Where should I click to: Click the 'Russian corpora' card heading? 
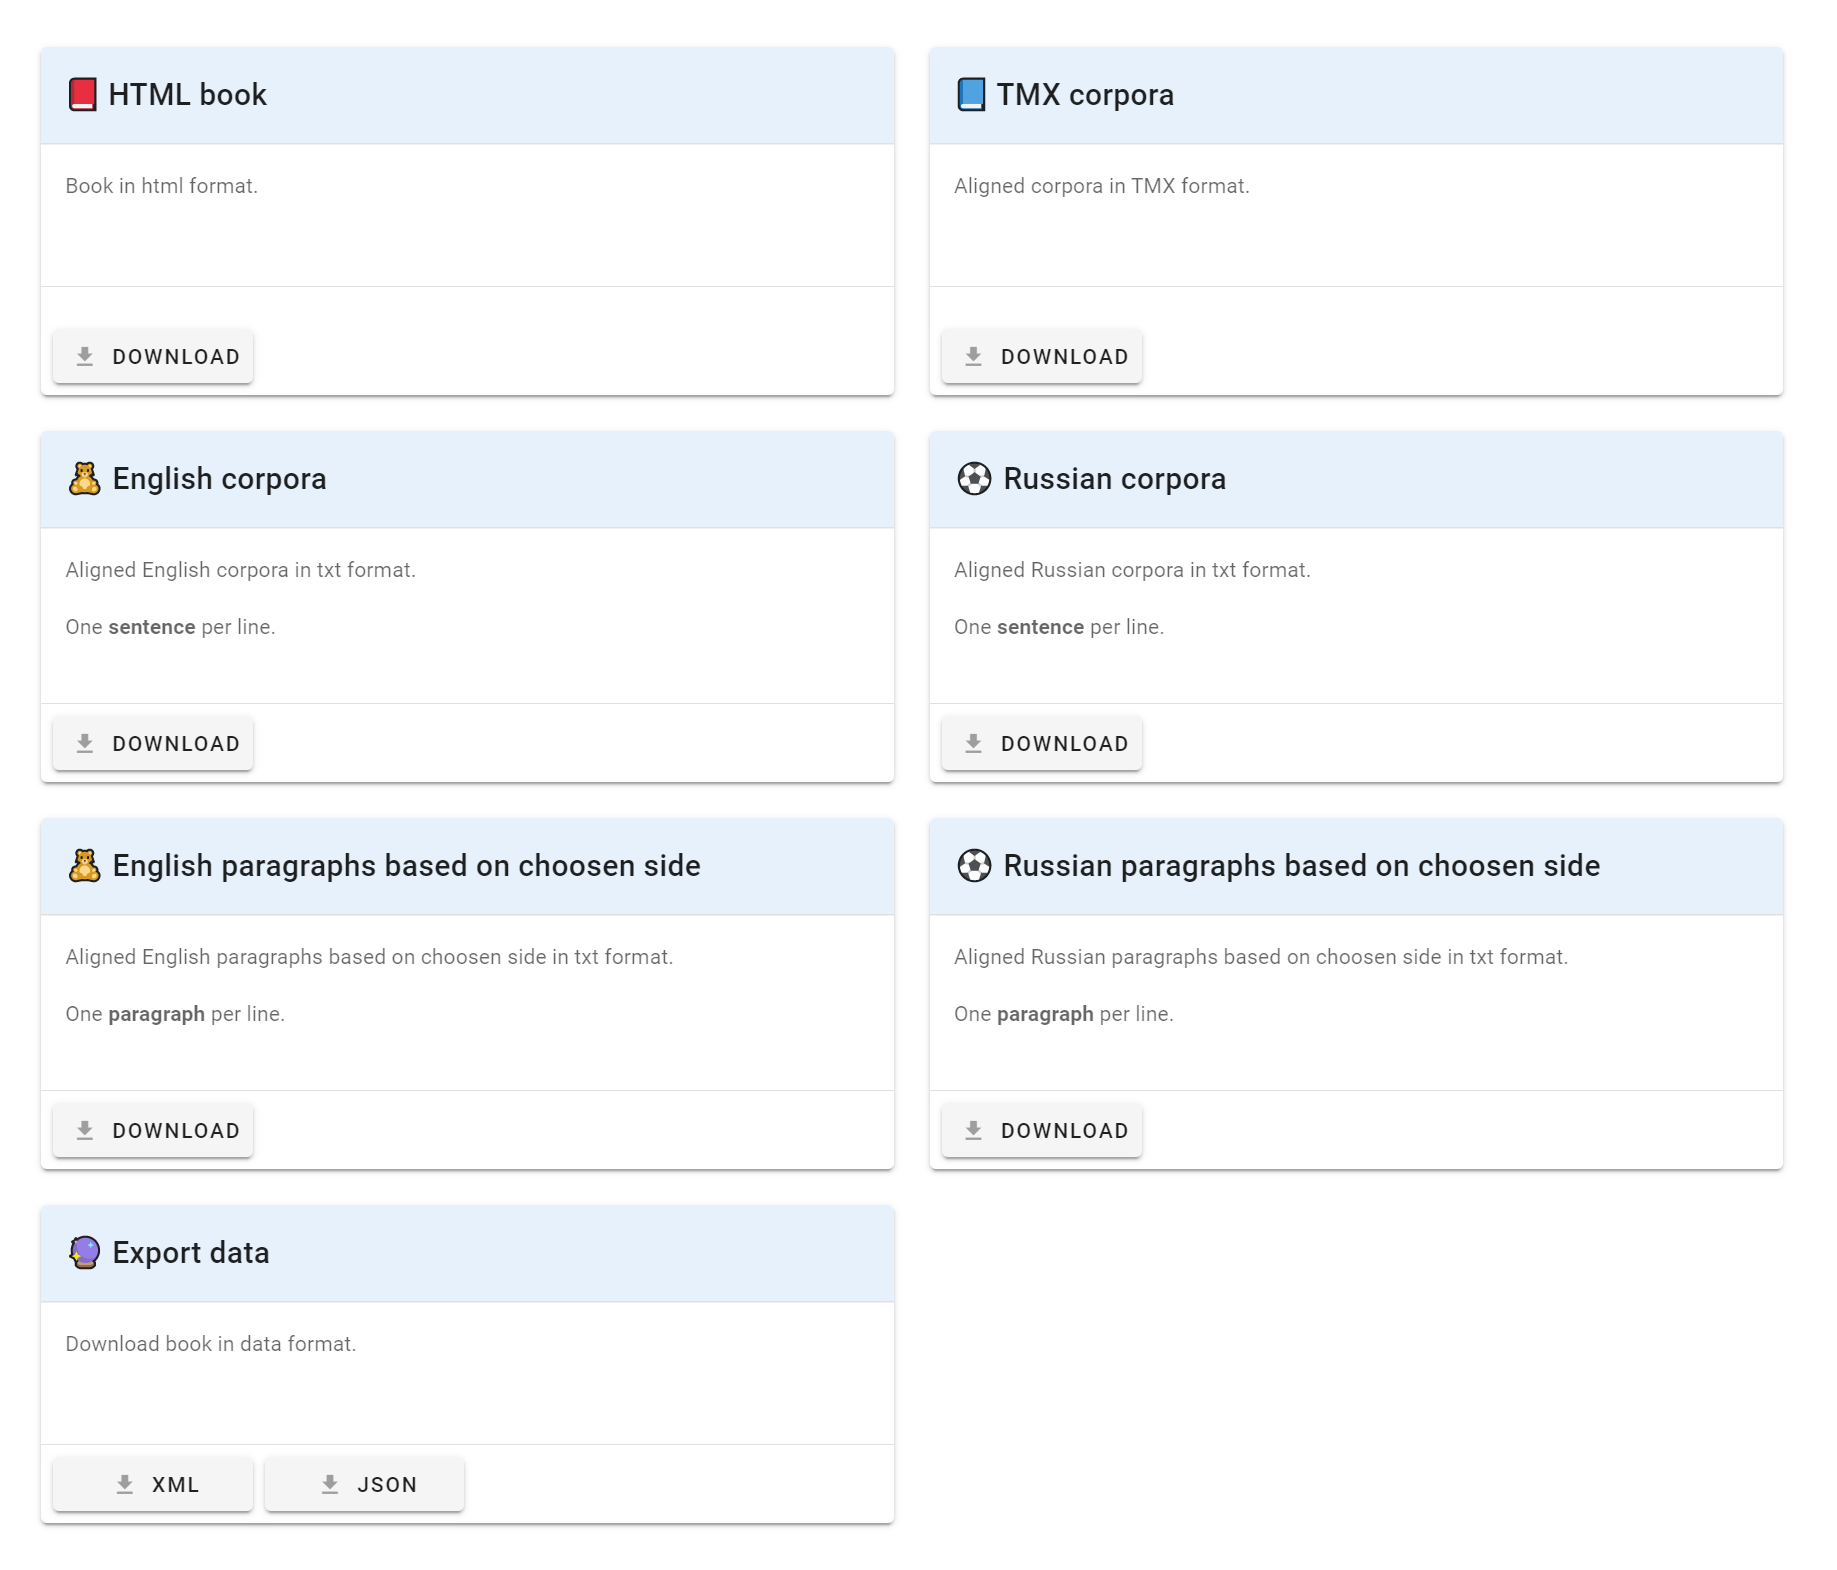coord(1114,479)
